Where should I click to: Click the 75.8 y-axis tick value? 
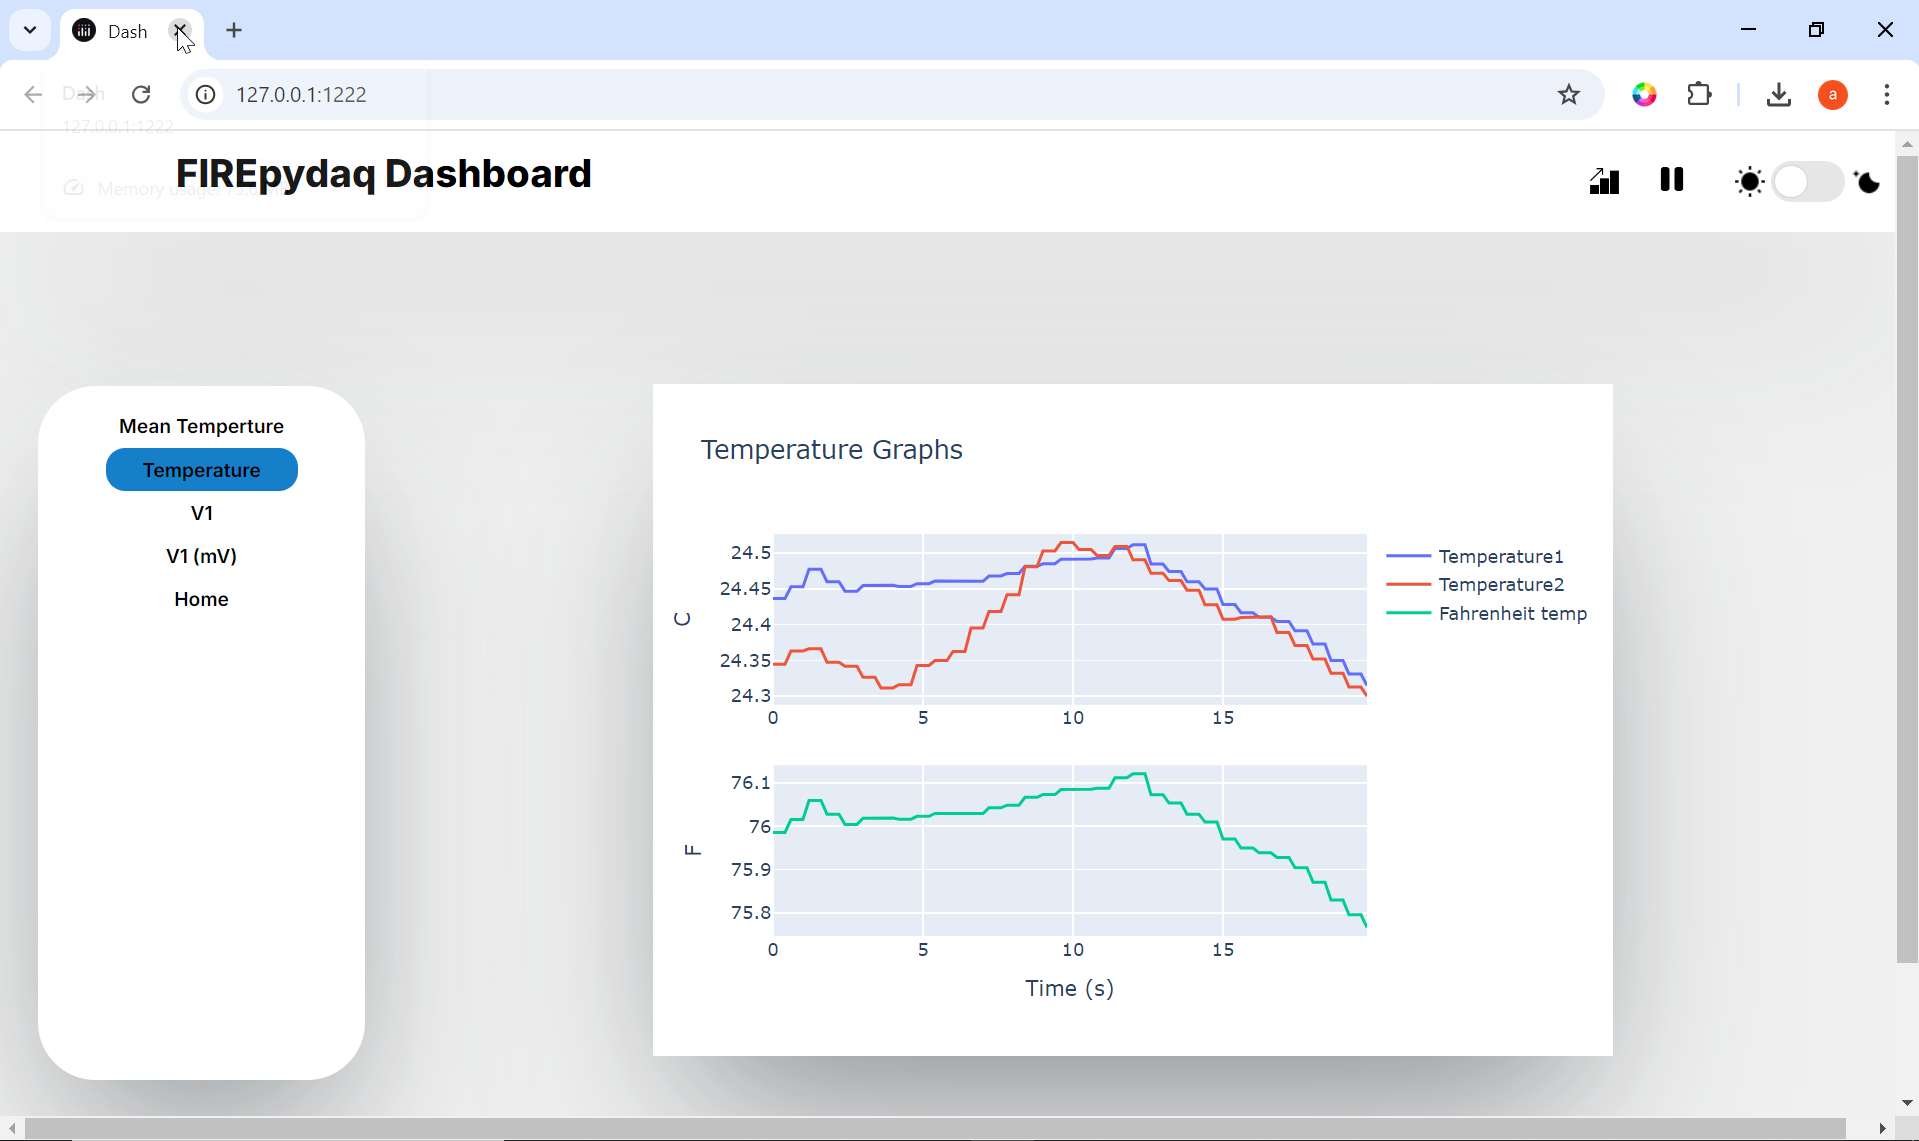click(x=751, y=912)
